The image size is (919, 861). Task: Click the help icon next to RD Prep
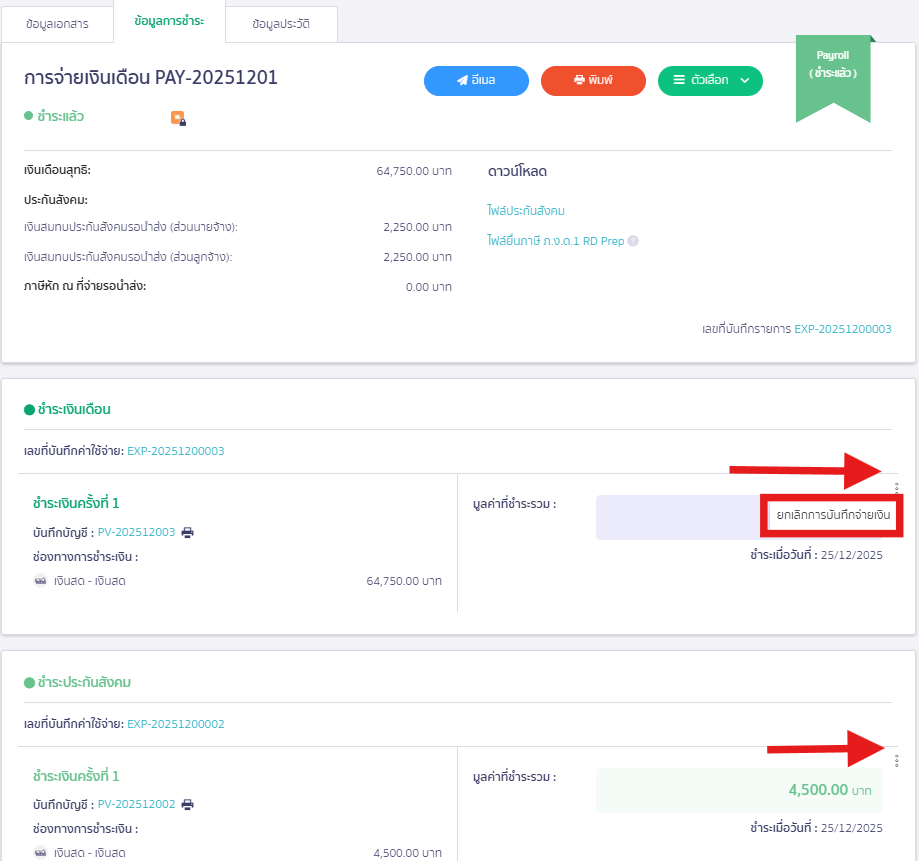[633, 241]
